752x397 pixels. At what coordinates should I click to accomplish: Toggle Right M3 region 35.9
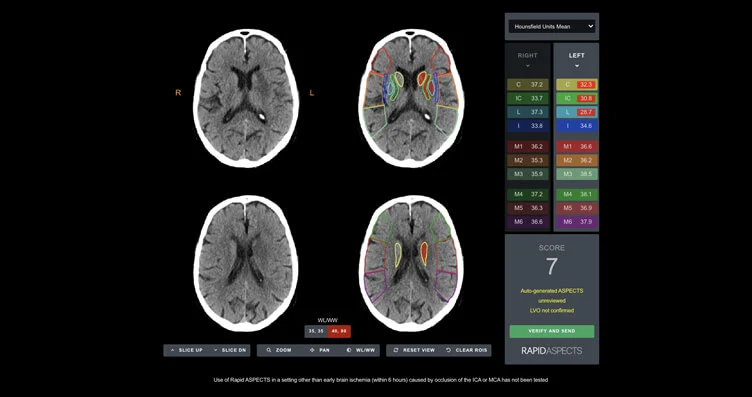(x=528, y=175)
